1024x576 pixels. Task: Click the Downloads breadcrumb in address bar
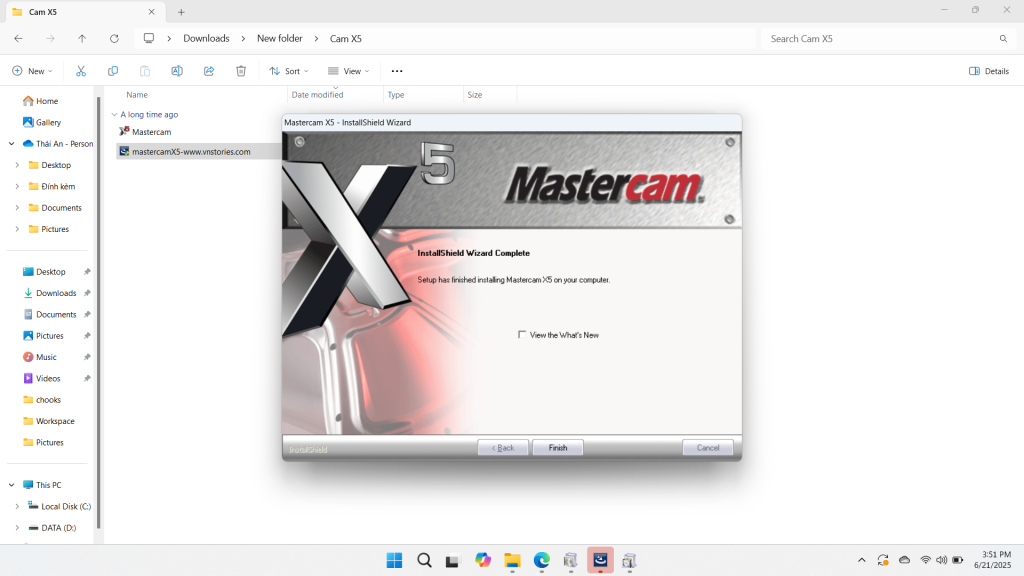pos(206,39)
